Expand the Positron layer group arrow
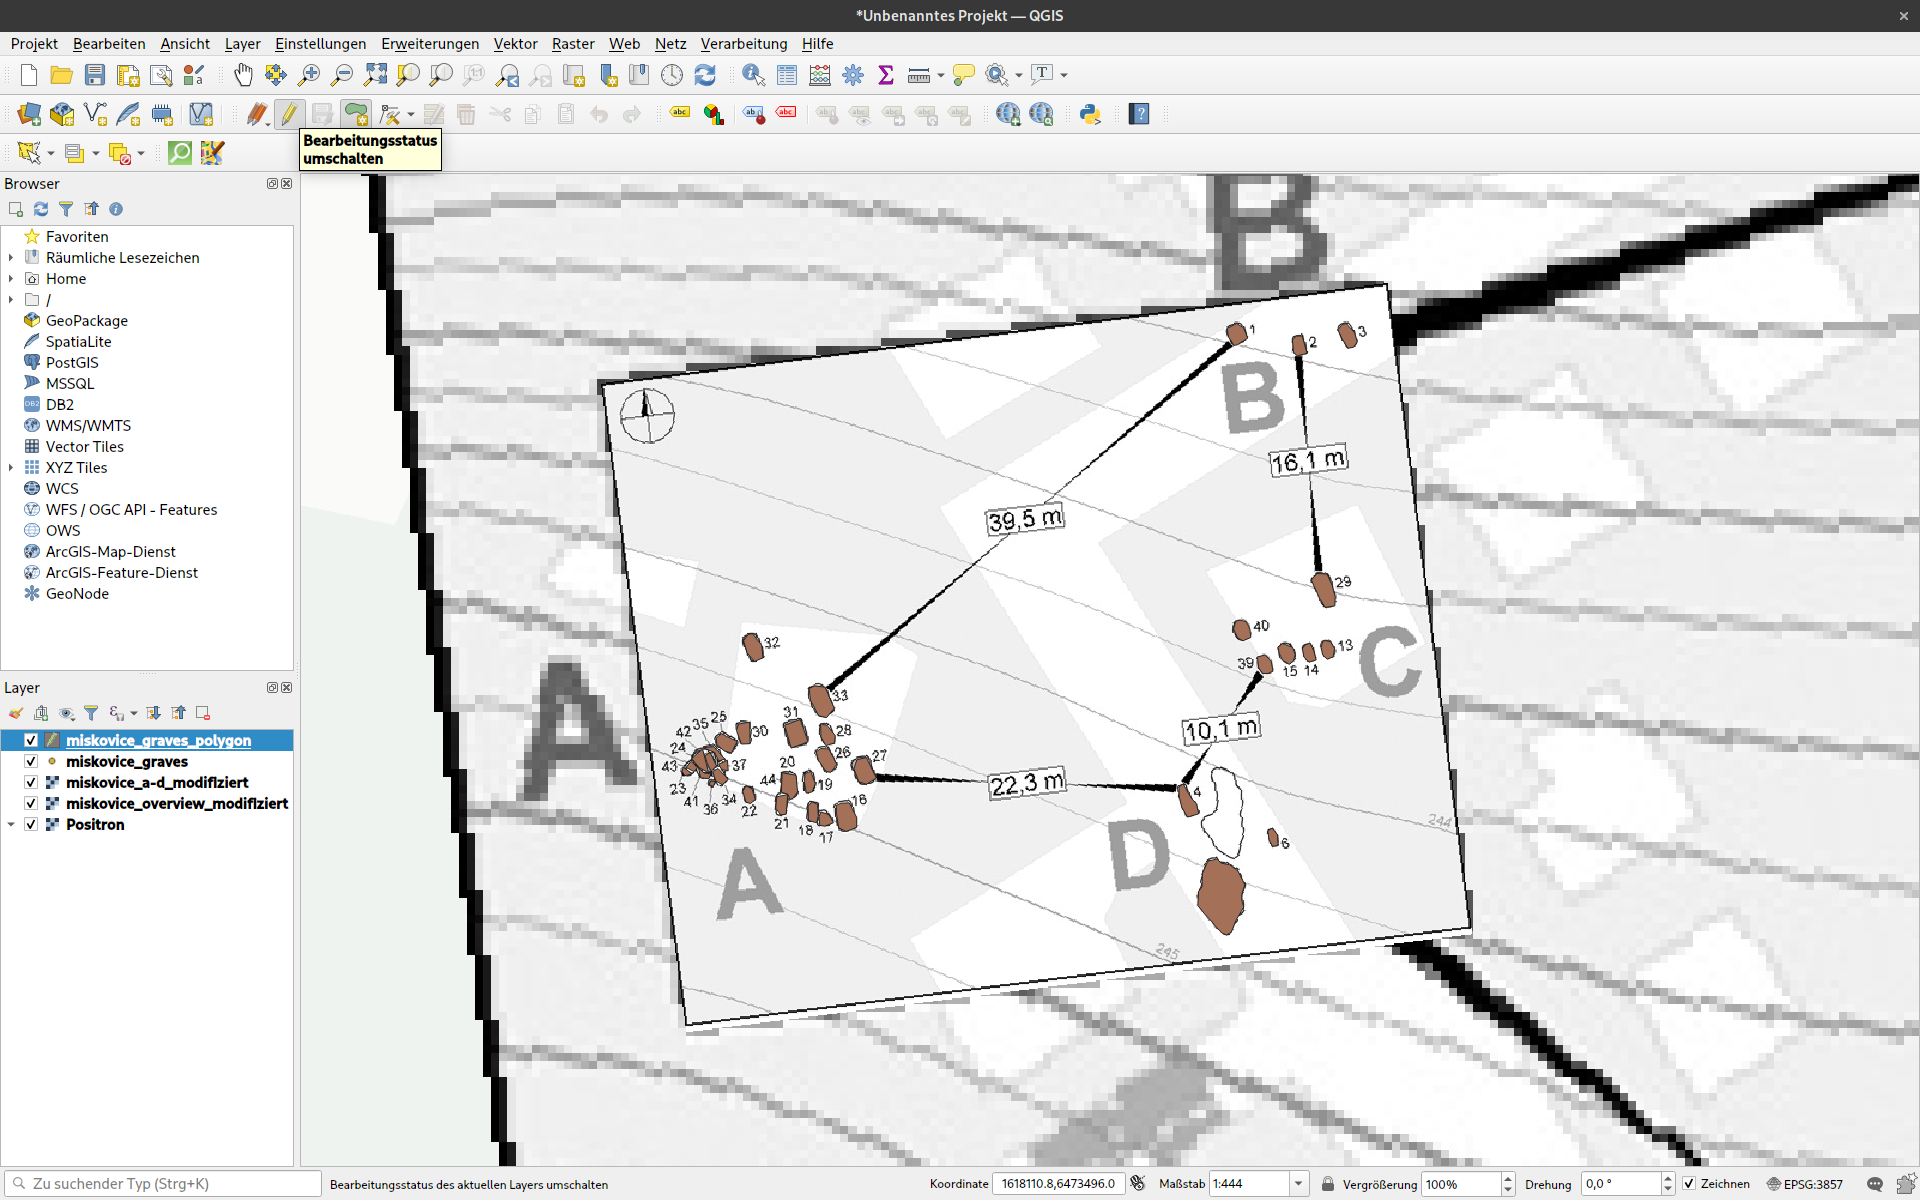The width and height of the screenshot is (1920, 1200). (x=11, y=825)
